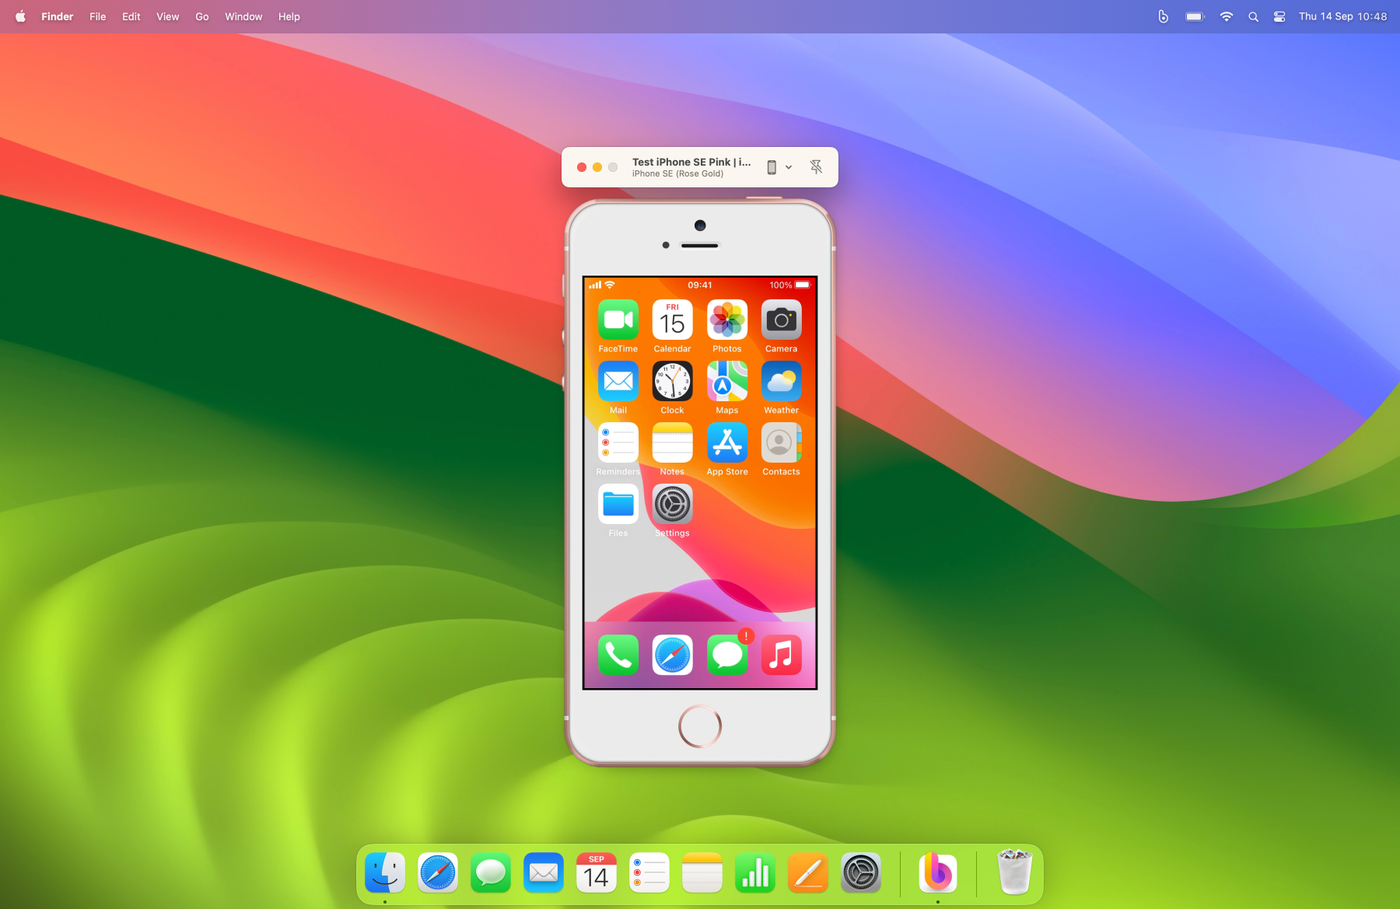The height and width of the screenshot is (909, 1400).
Task: Open Messages with badge in iPhone dock
Action: pos(727,655)
